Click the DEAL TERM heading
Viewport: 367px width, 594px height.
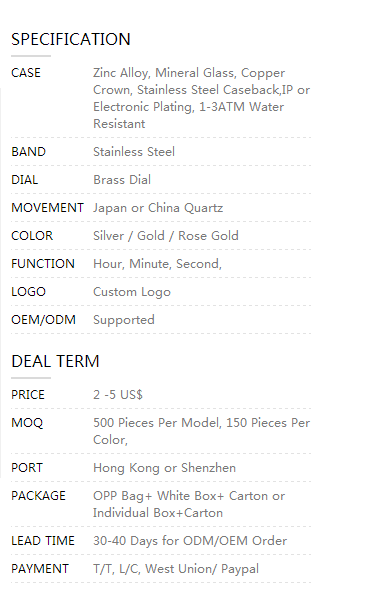pyautogui.click(x=55, y=361)
